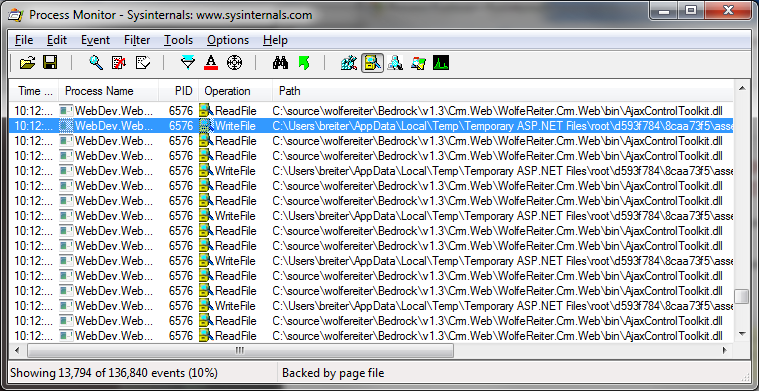Click the vertical scrollbar thumb

(x=742, y=296)
